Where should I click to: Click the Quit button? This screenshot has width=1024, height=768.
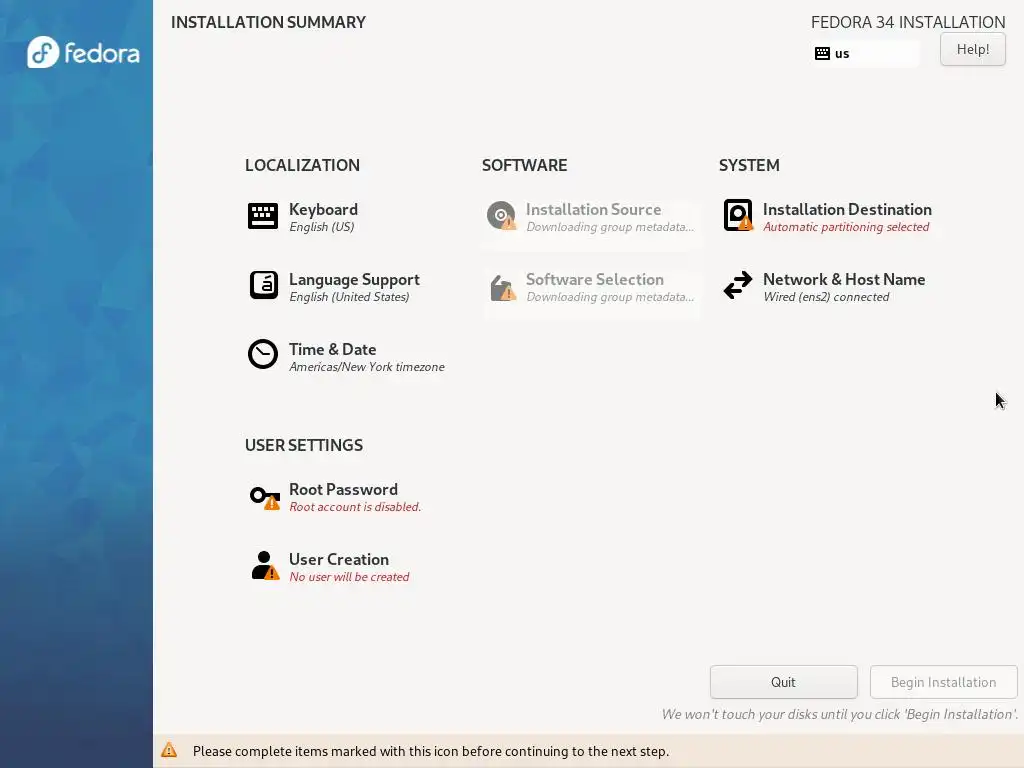783,682
